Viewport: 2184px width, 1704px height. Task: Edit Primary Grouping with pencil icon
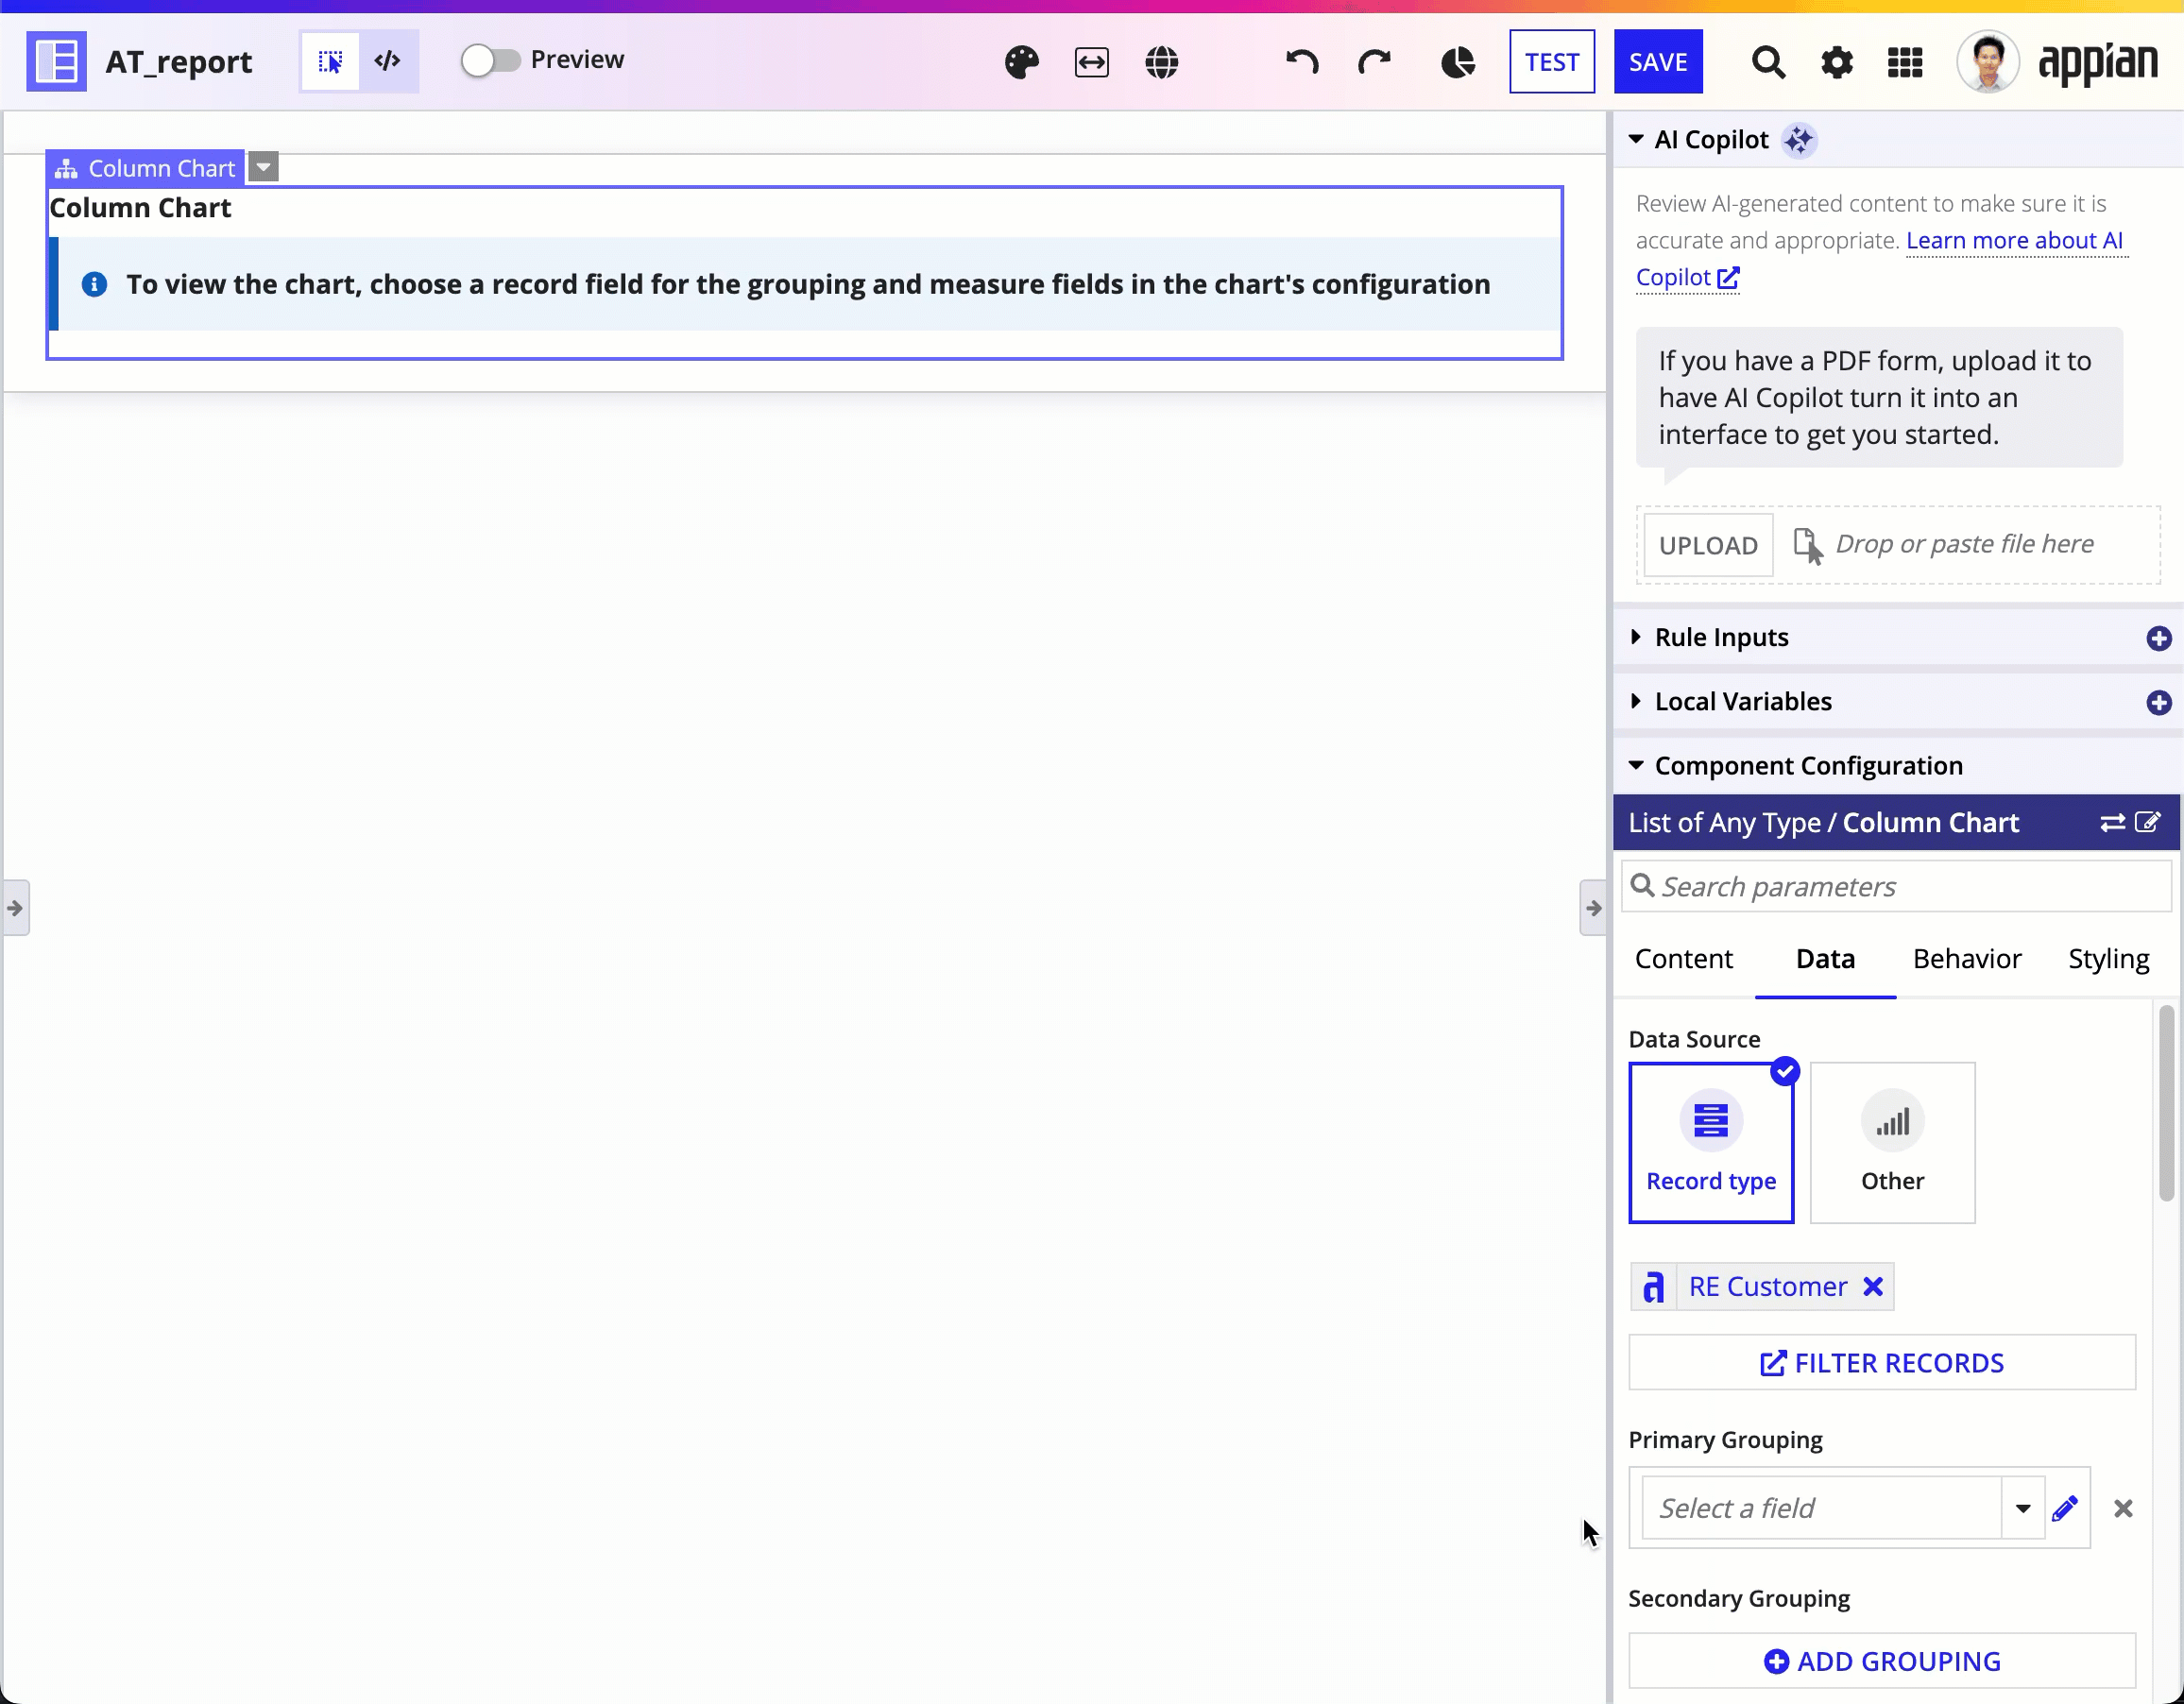tap(2065, 1508)
